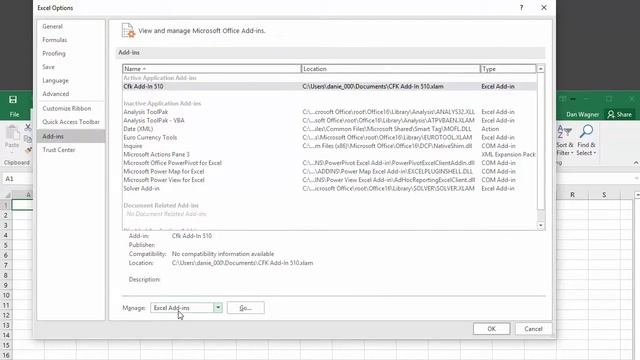This screenshot has height=360, width=640.
Task: Select the Date (XML) add-in row
Action: pos(329,129)
